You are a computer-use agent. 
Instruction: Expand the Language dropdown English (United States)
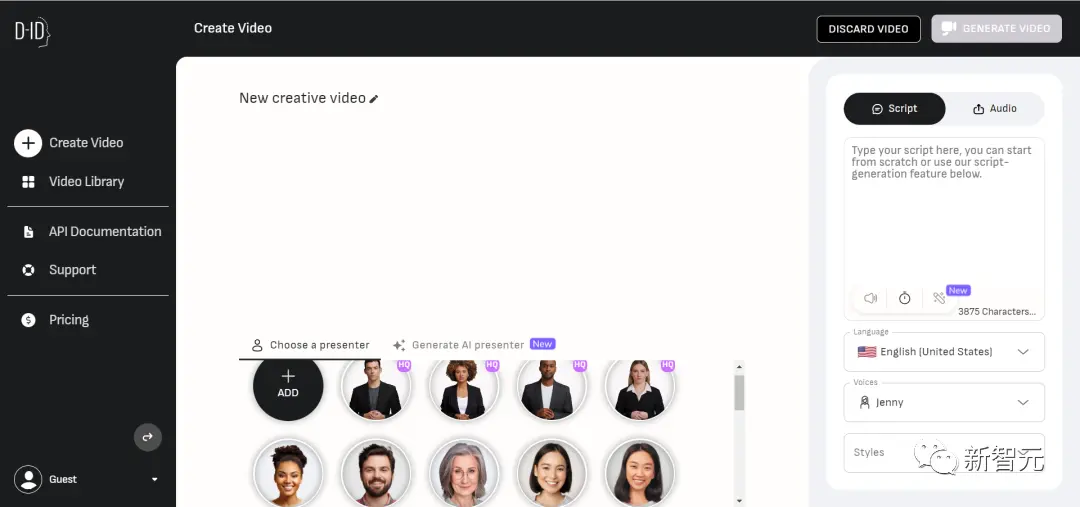coord(944,352)
